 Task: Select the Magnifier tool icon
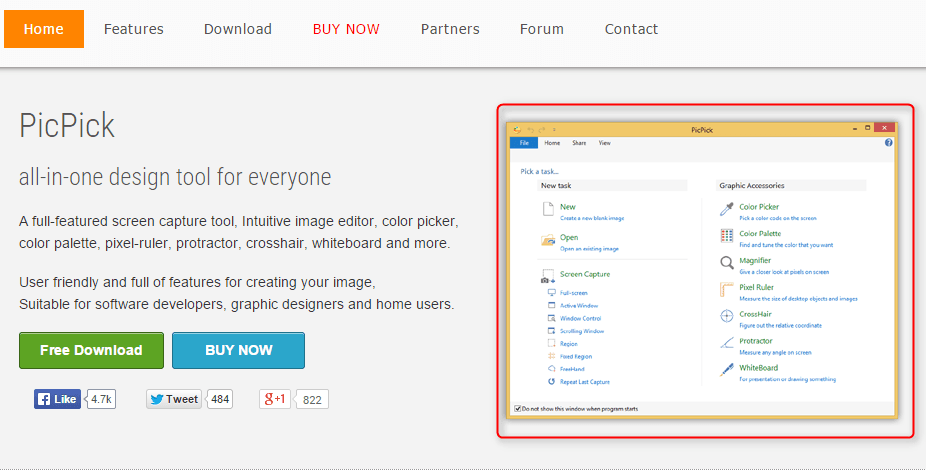[x=727, y=263]
